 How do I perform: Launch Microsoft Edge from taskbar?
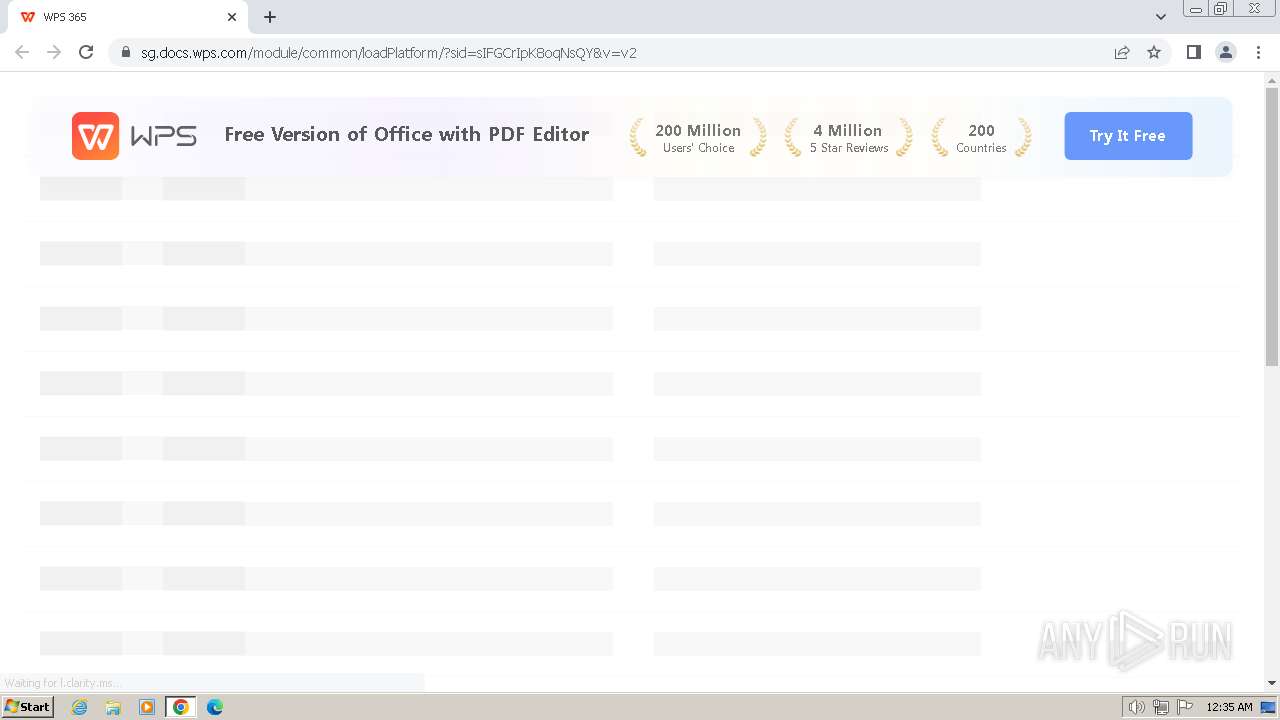pyautogui.click(x=215, y=707)
